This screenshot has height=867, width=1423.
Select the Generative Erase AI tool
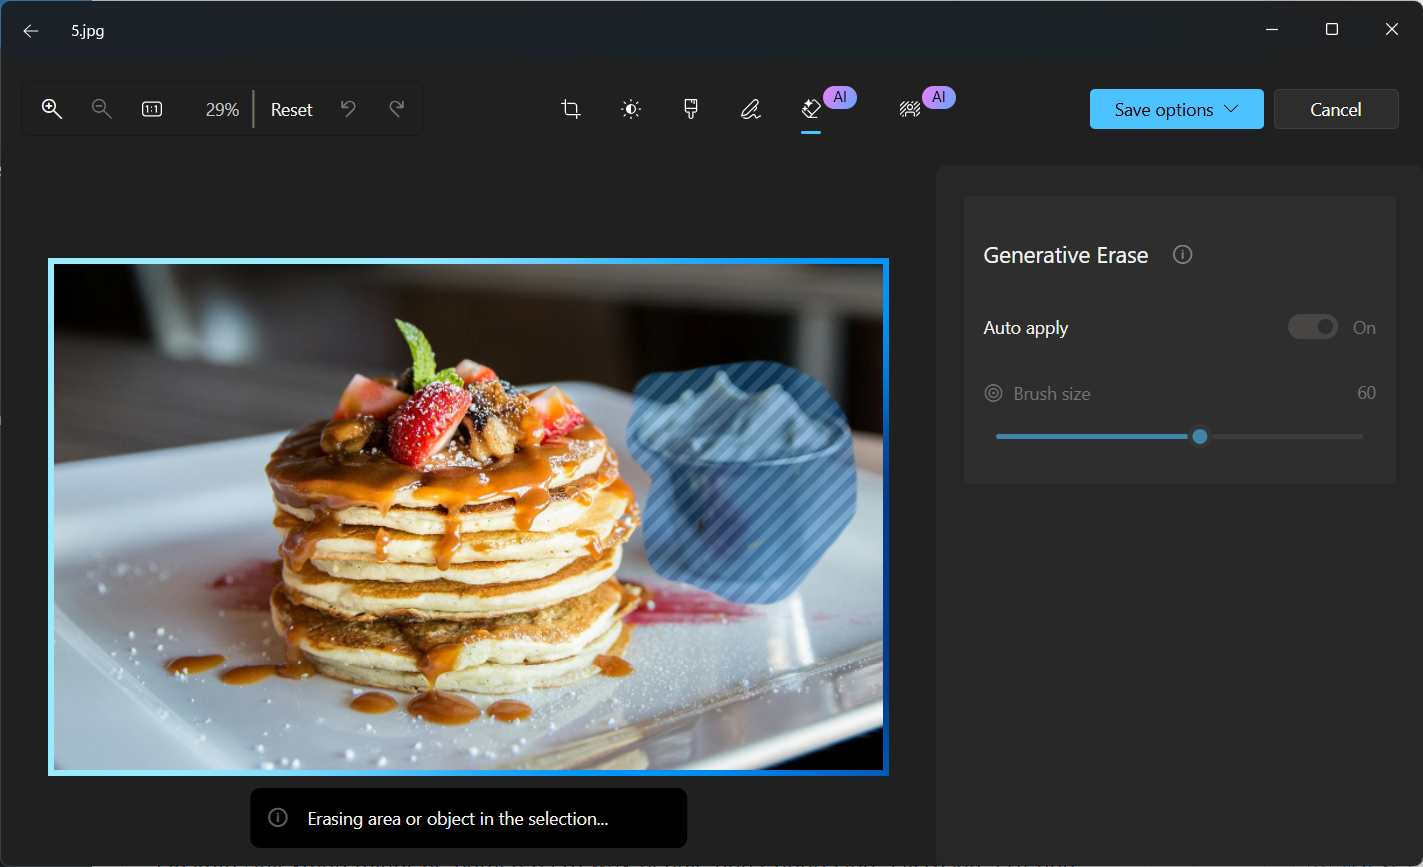[x=811, y=109]
